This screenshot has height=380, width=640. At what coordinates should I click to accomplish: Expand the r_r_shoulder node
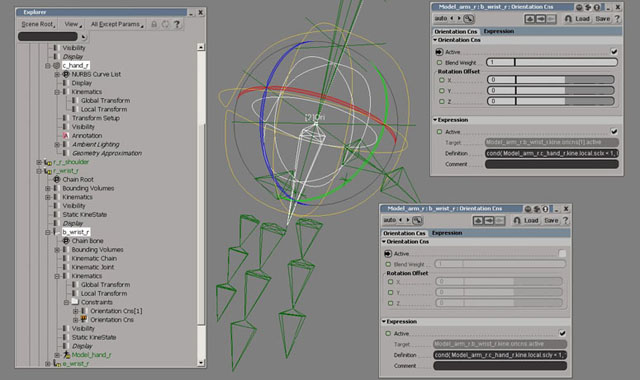coord(39,162)
